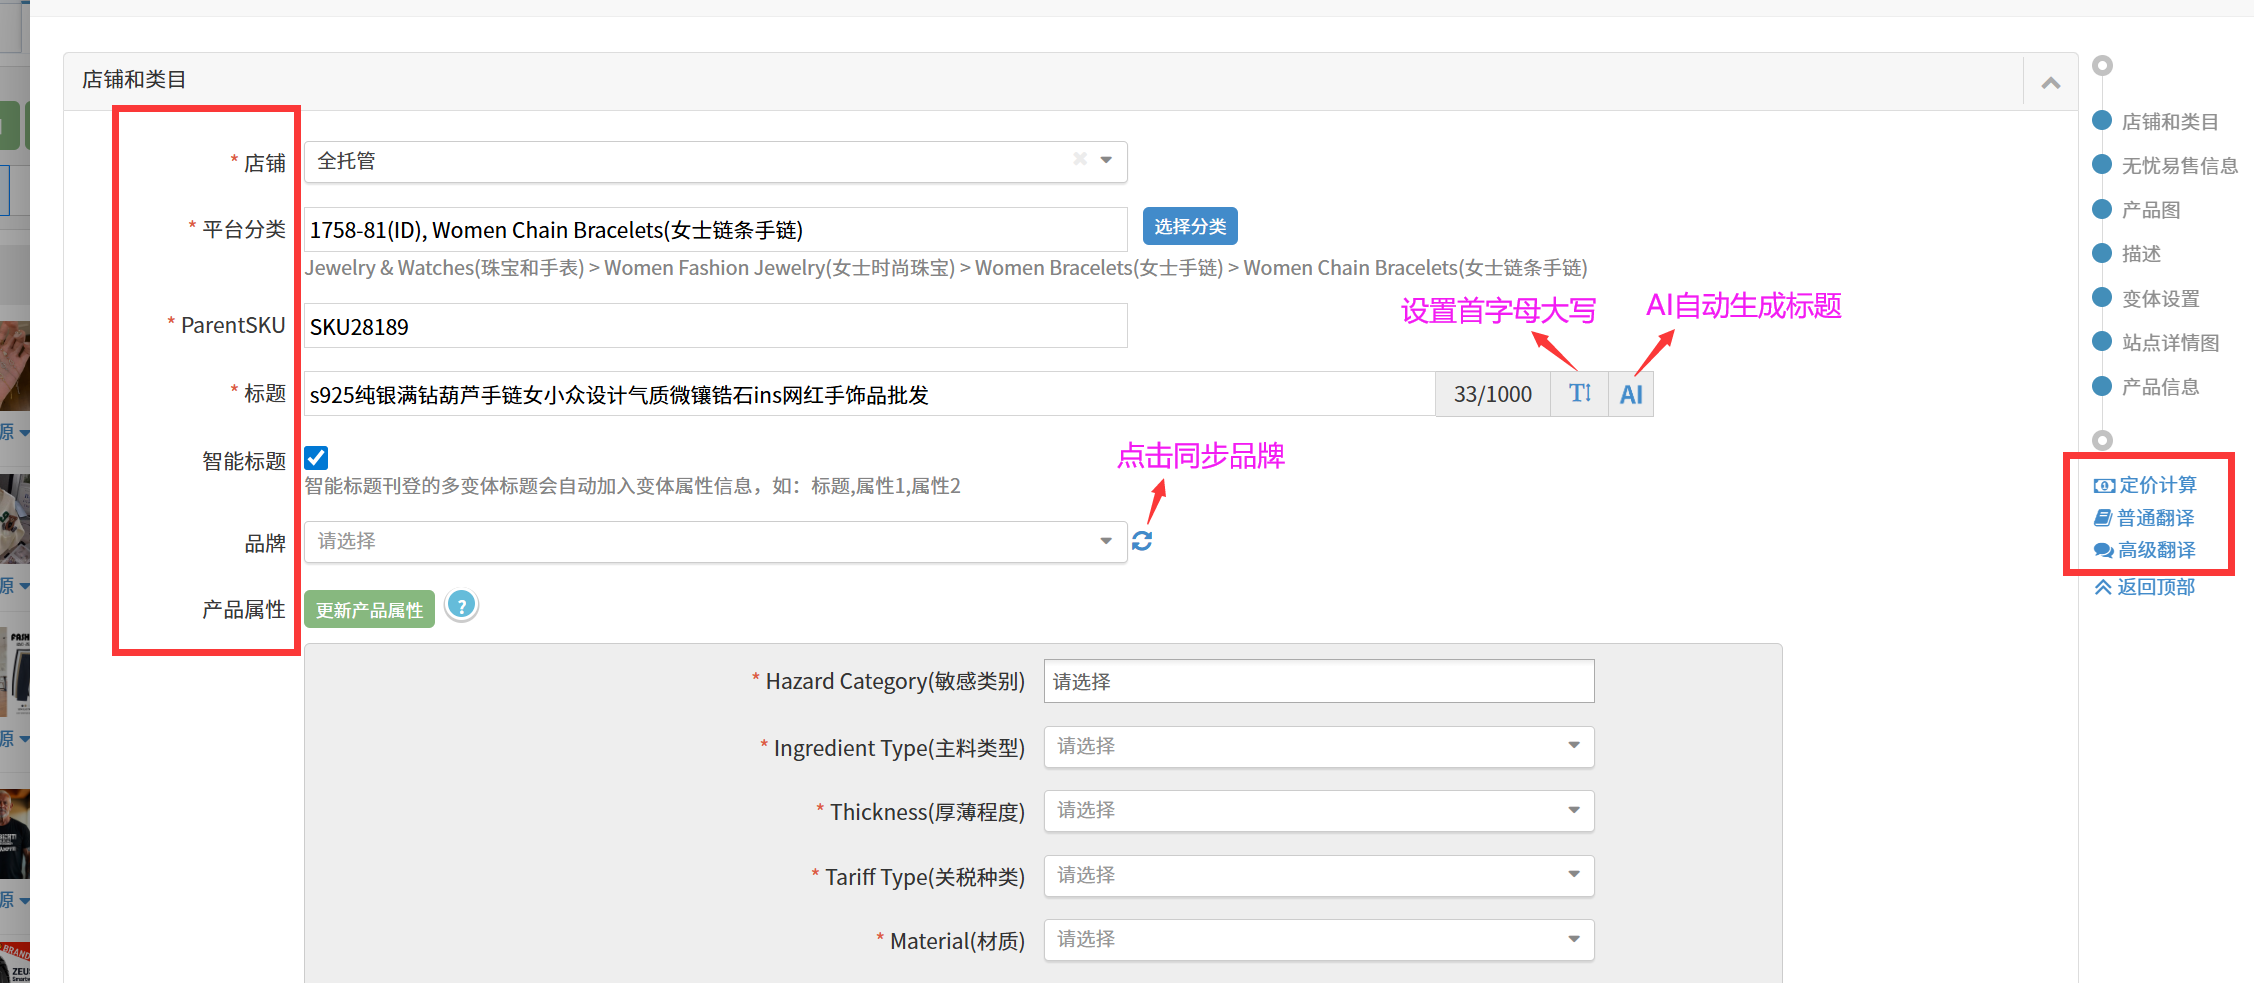The width and height of the screenshot is (2254, 983).
Task: Collapse the 店铺和类目 section panel
Action: pyautogui.click(x=2050, y=83)
